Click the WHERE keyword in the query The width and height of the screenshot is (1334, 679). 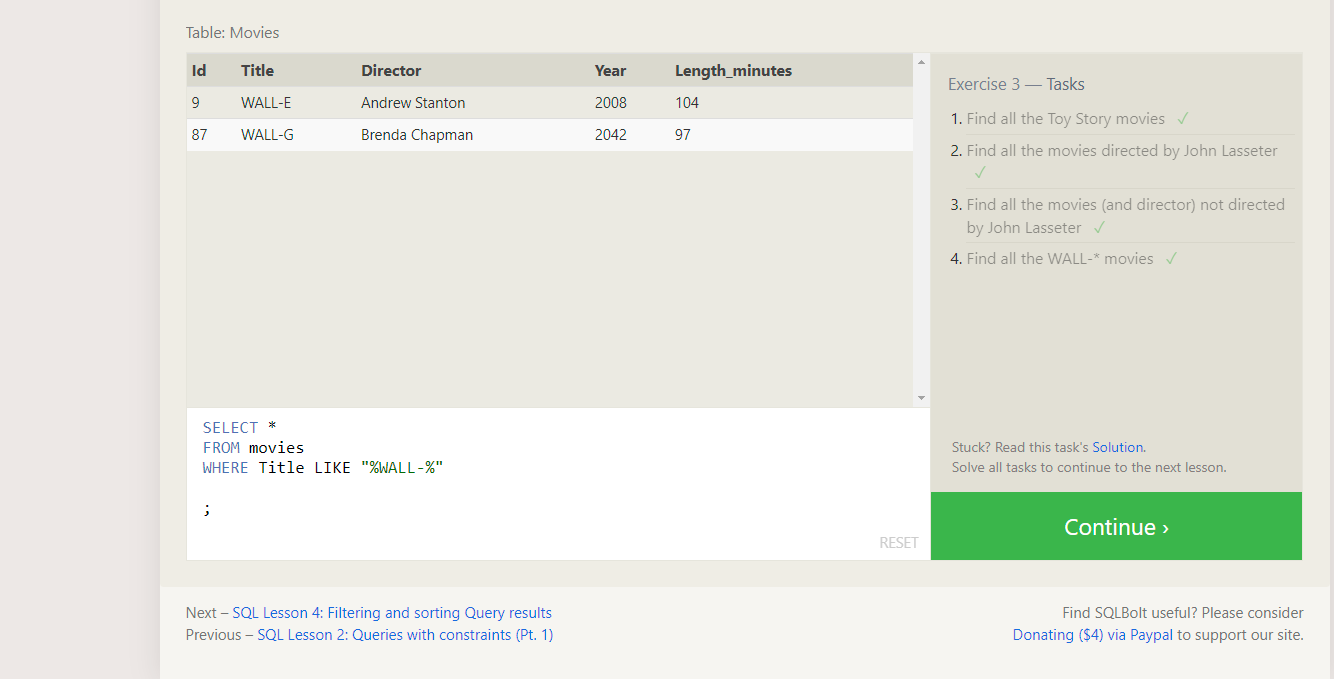(x=226, y=468)
